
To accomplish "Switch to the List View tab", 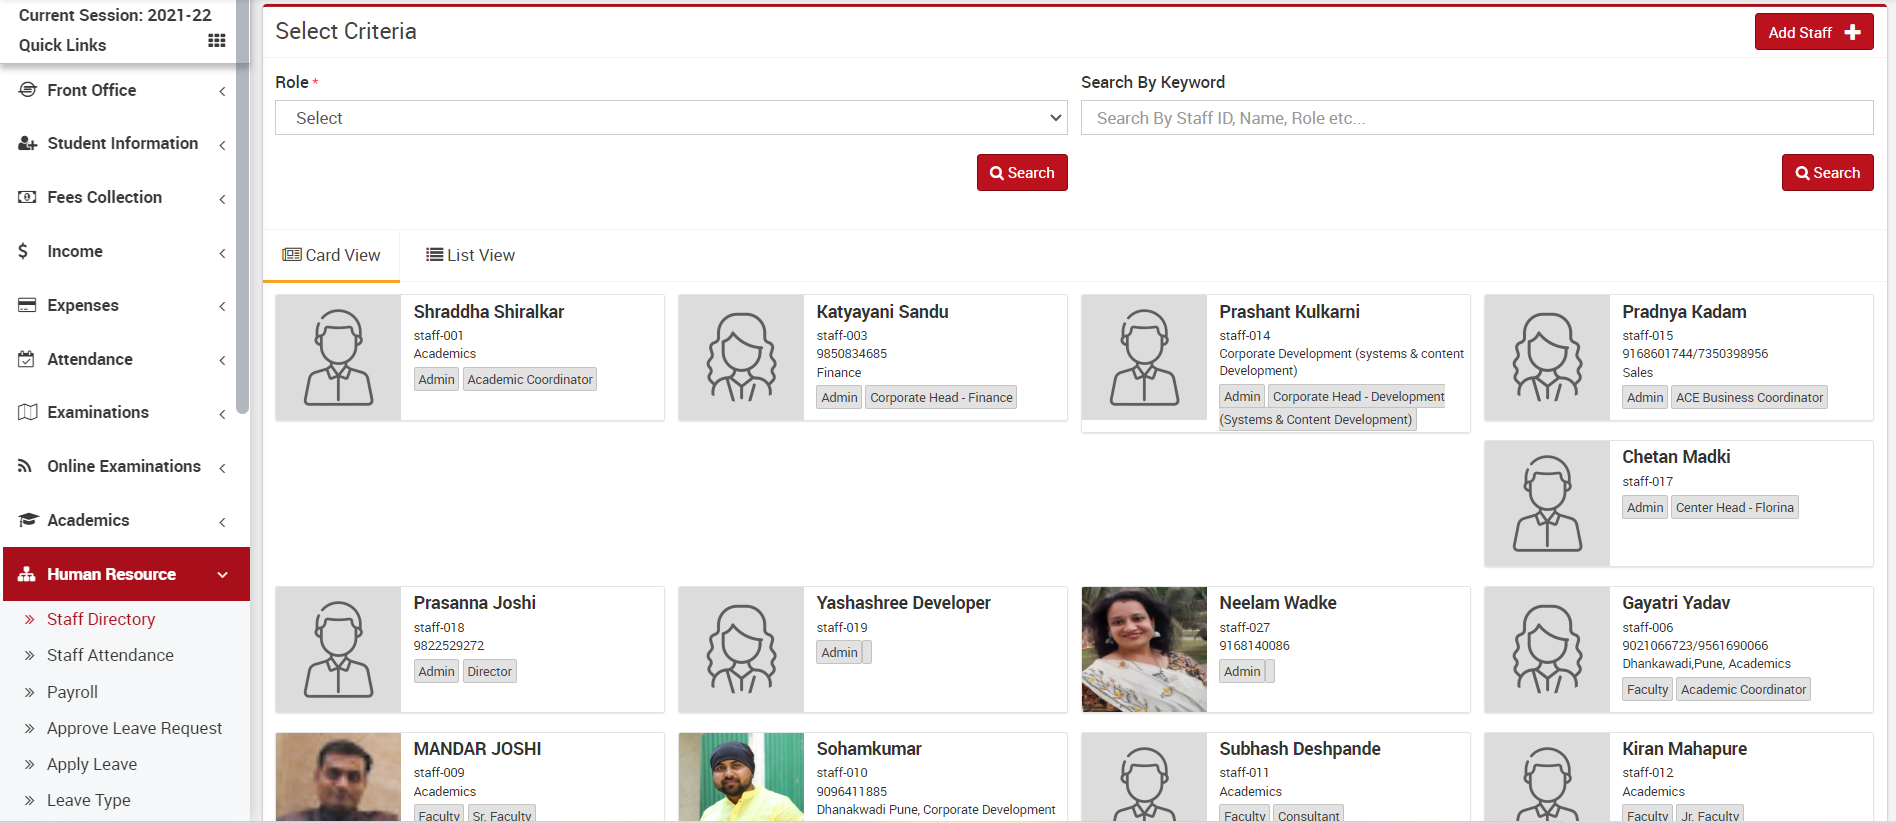I will 470,255.
